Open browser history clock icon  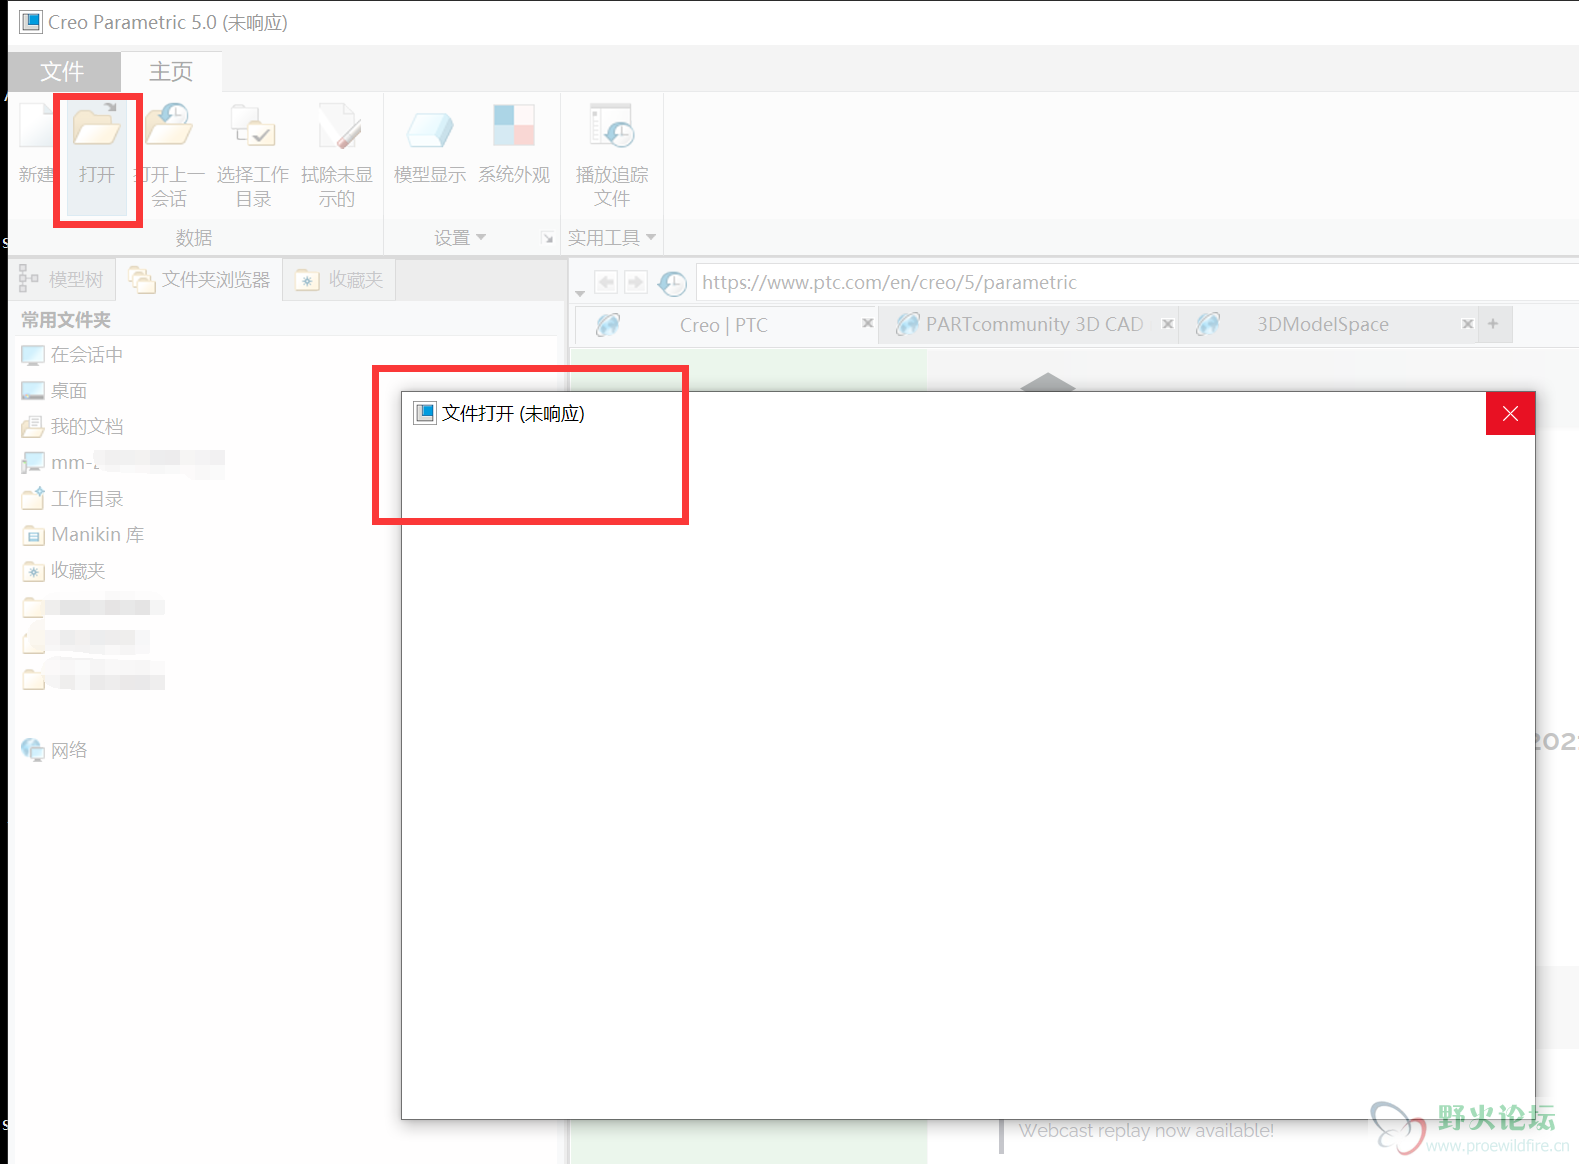pyautogui.click(x=672, y=283)
